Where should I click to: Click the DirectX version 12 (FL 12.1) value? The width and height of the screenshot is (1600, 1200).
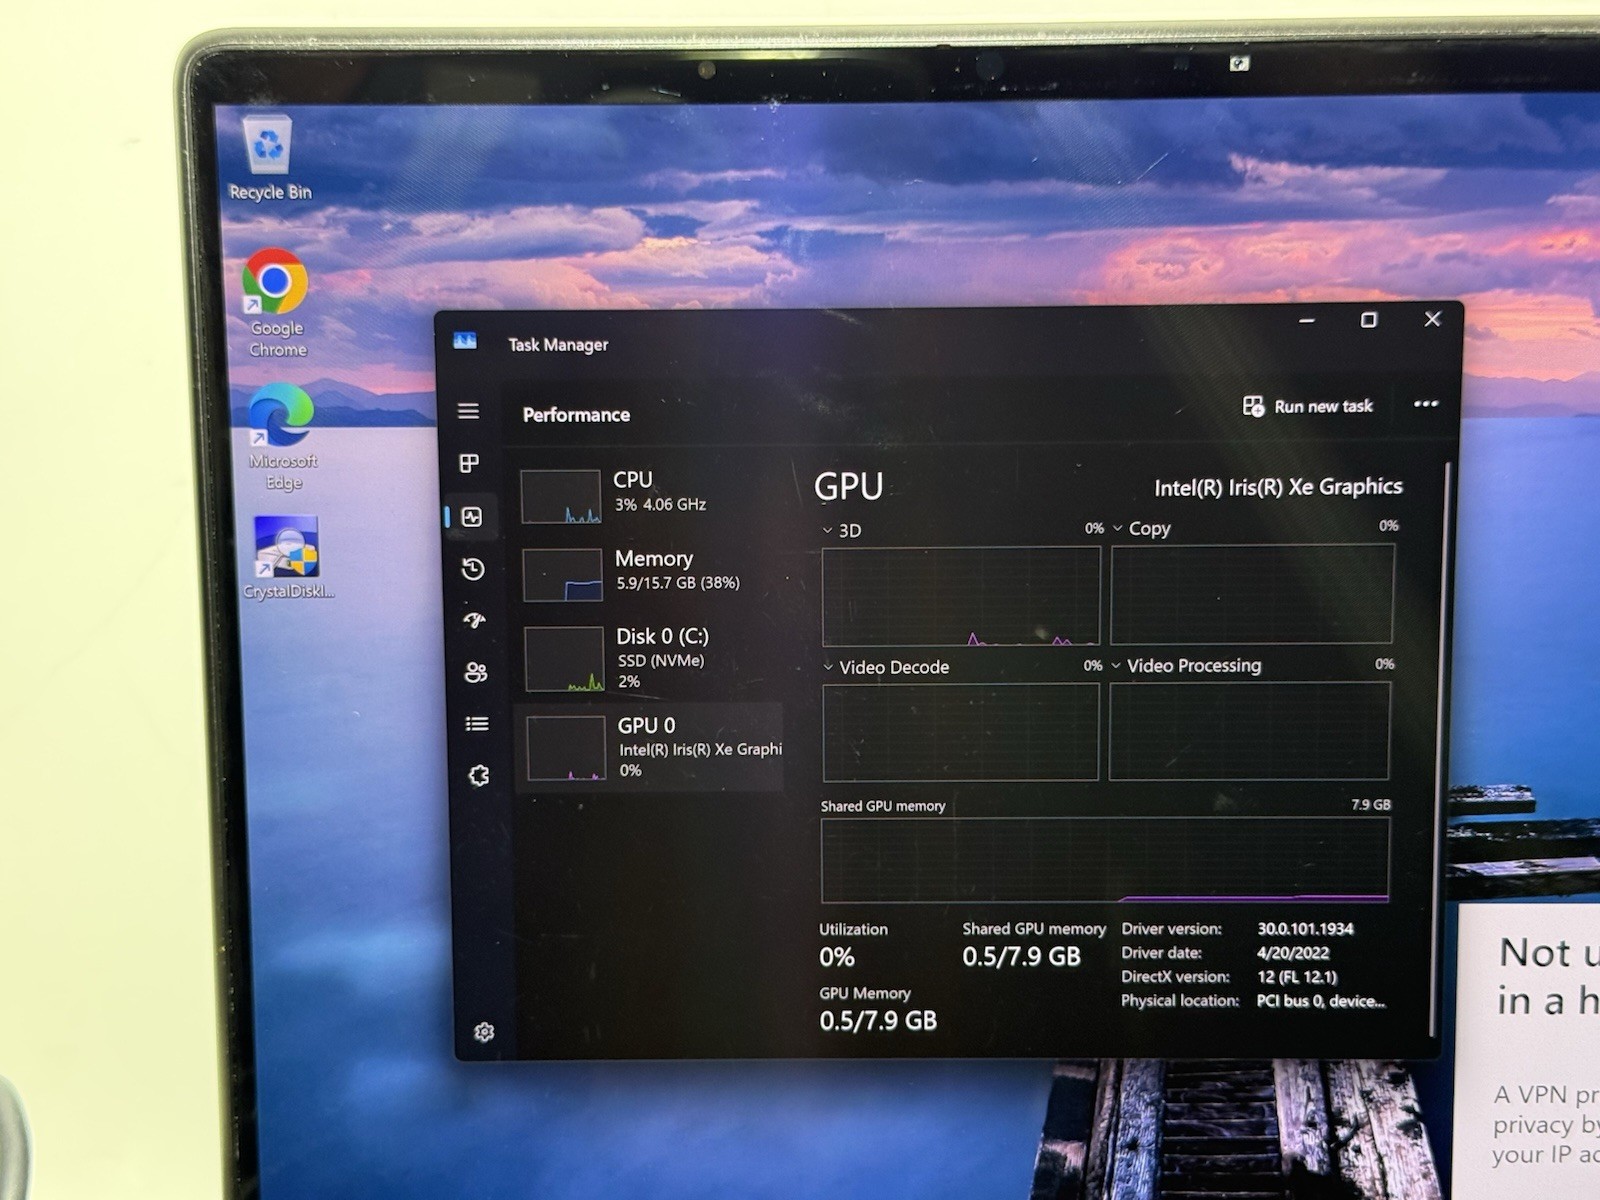pyautogui.click(x=1297, y=977)
